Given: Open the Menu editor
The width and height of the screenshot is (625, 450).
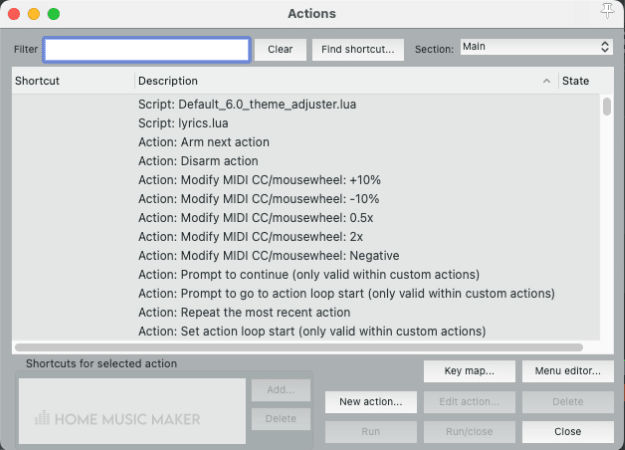Looking at the screenshot, I should pyautogui.click(x=568, y=371).
